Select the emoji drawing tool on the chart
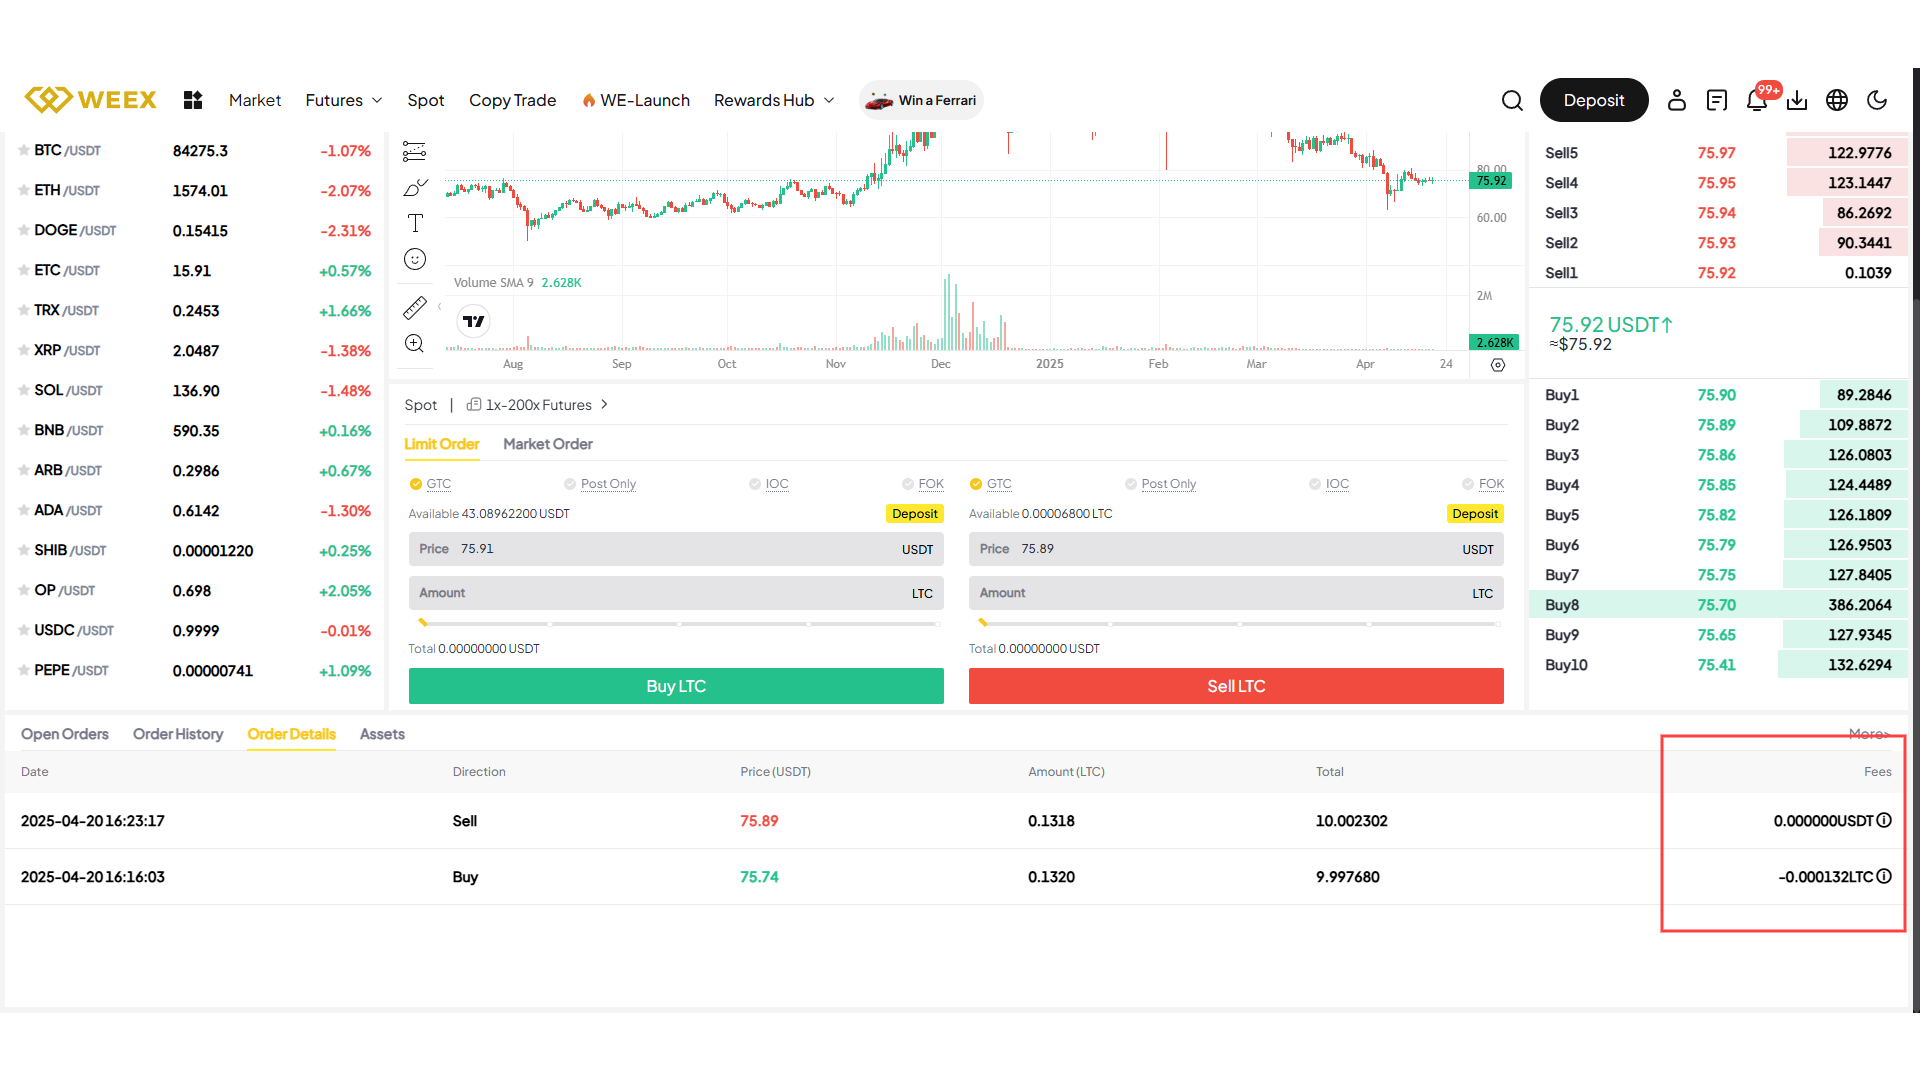1920x1080 pixels. 415,259
